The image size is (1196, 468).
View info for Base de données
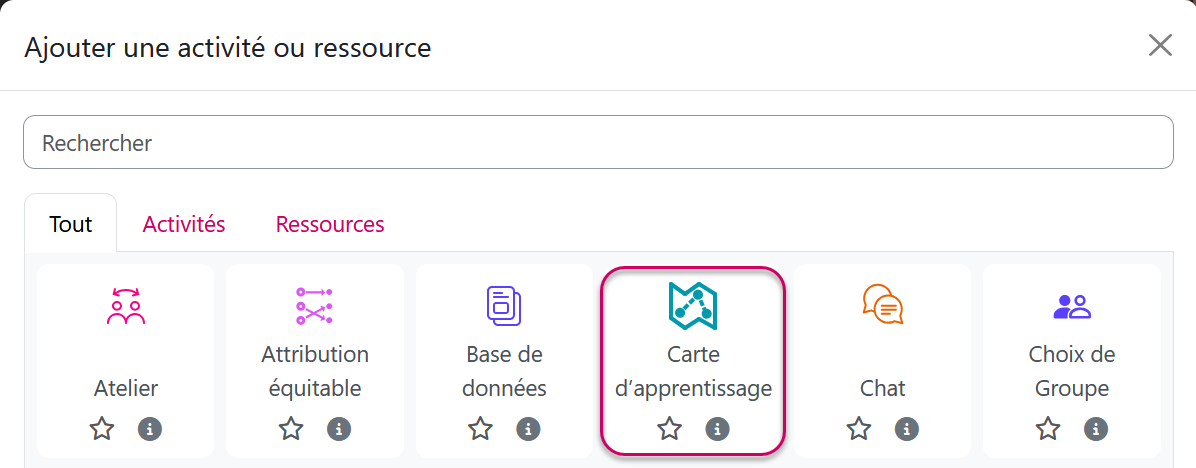(528, 429)
